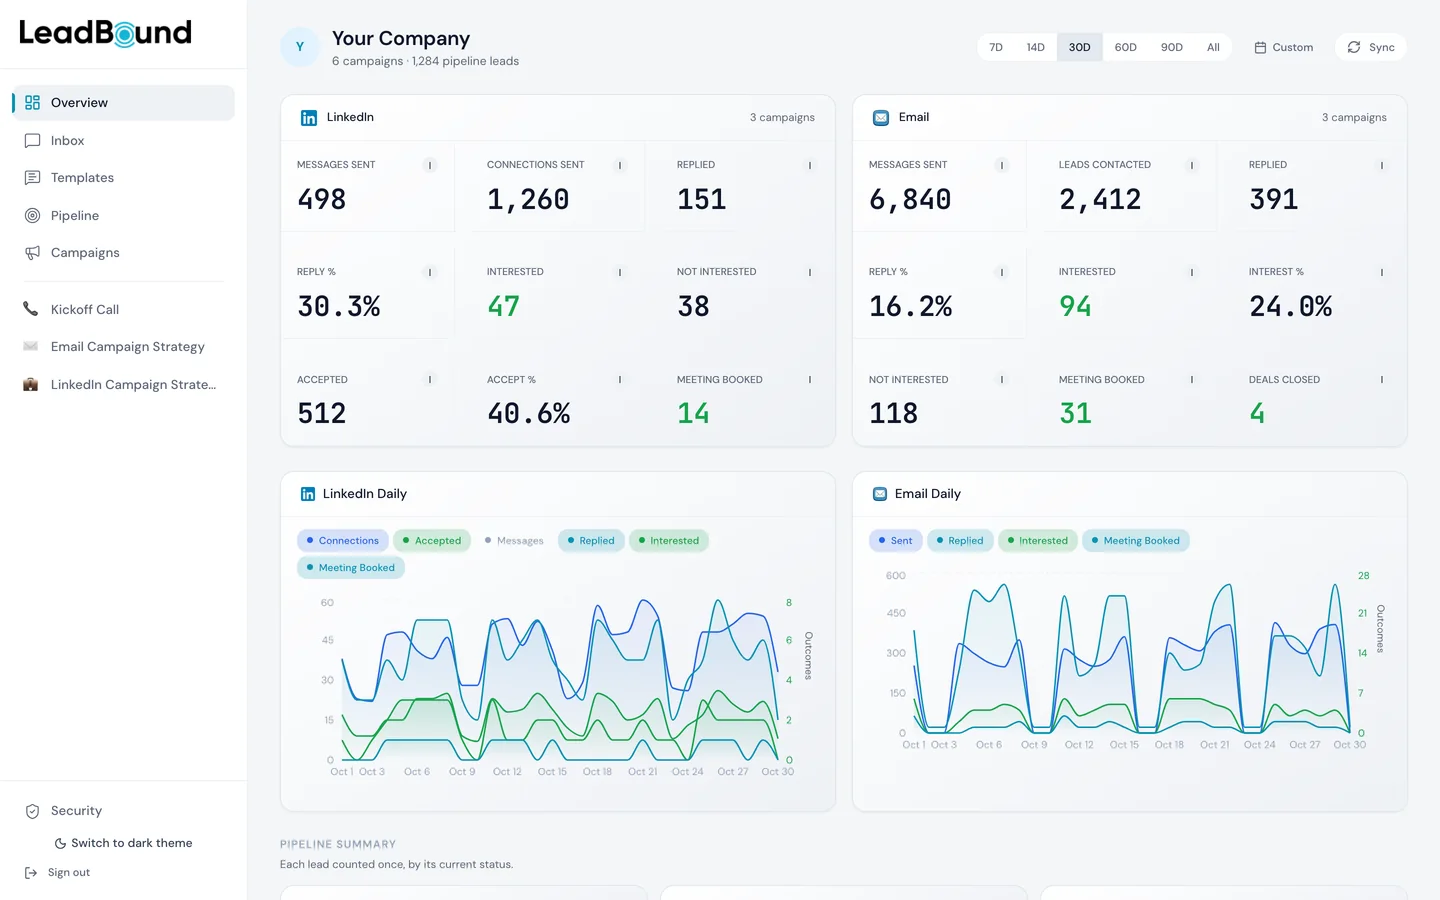Image resolution: width=1440 pixels, height=900 pixels.
Task: Click info icon for Interest %
Action: 1382,272
